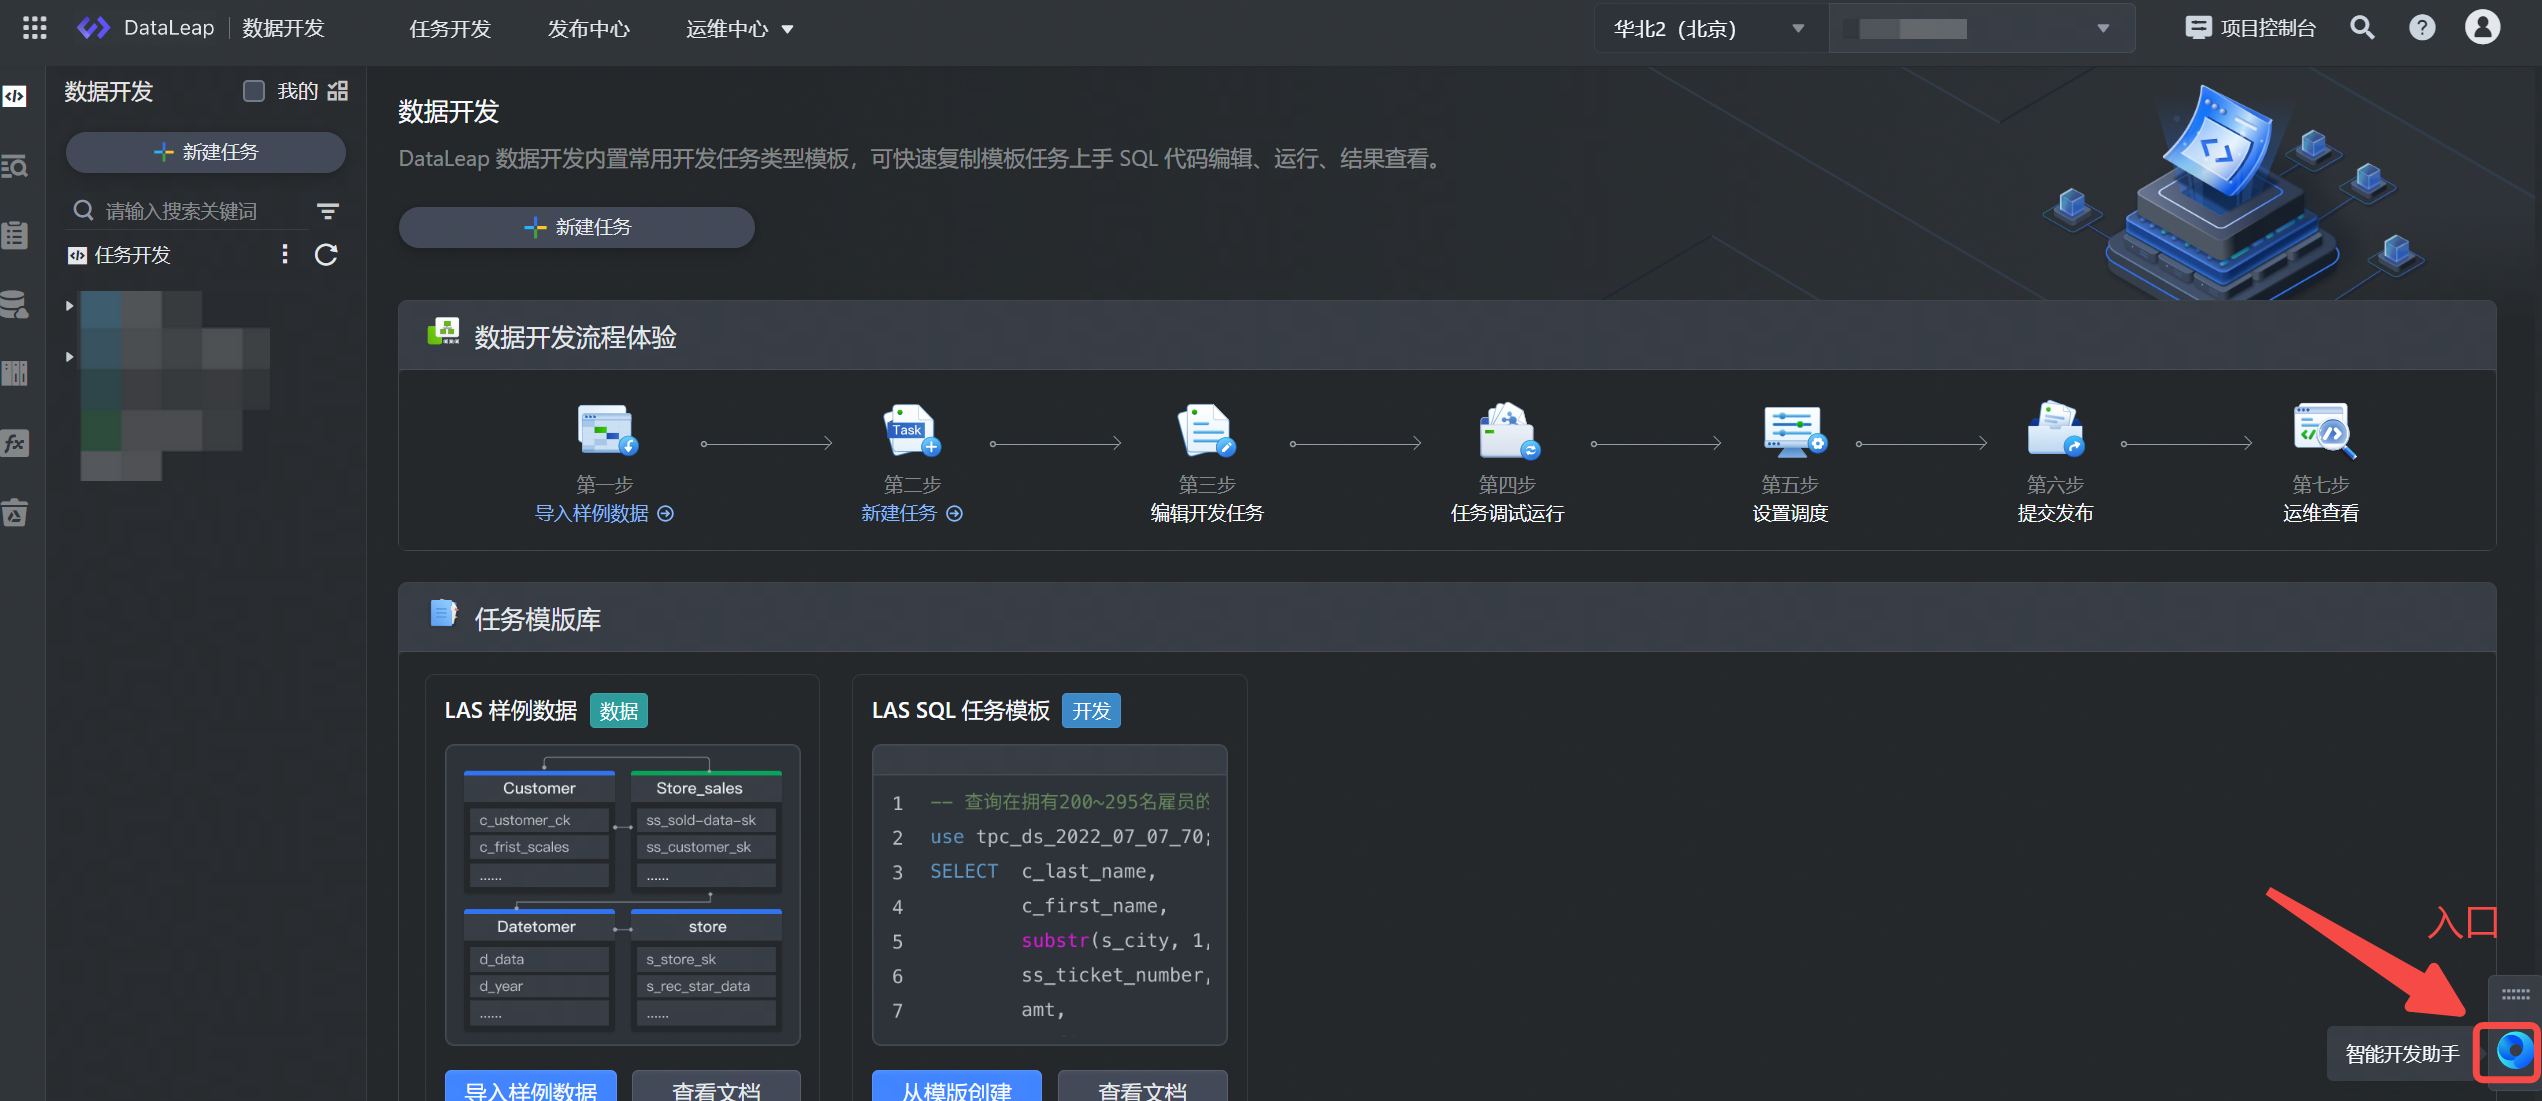Screen dimensions: 2542x1101
Task: Open the 任务开发 more options menu
Action: (x=285, y=254)
